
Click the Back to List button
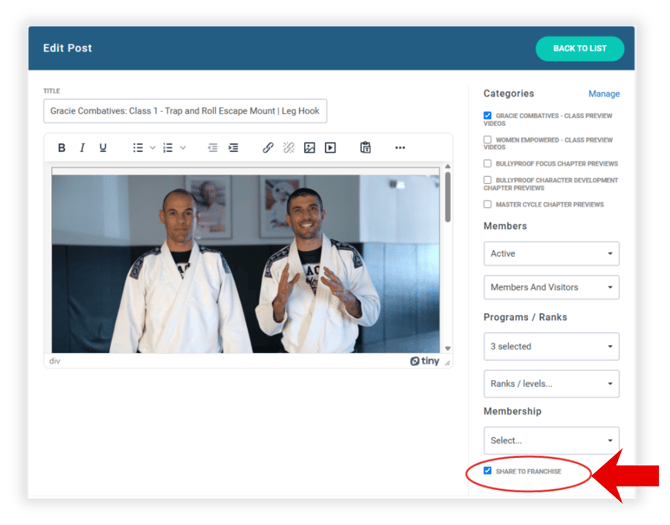579,49
